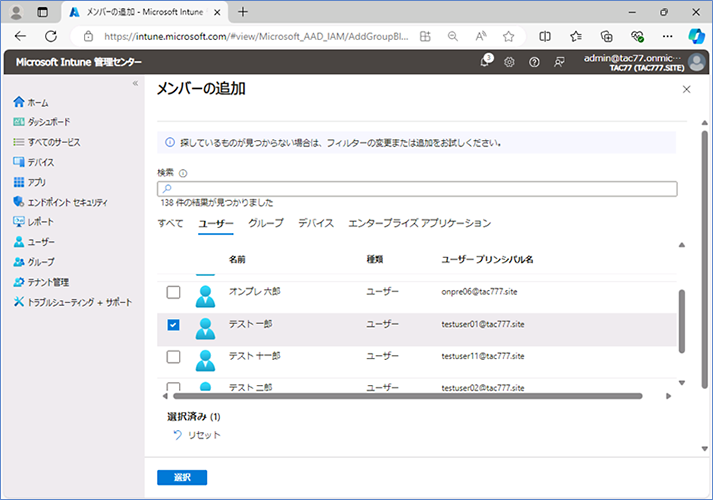Click the 選択 button
This screenshot has height=500, width=713.
point(182,477)
